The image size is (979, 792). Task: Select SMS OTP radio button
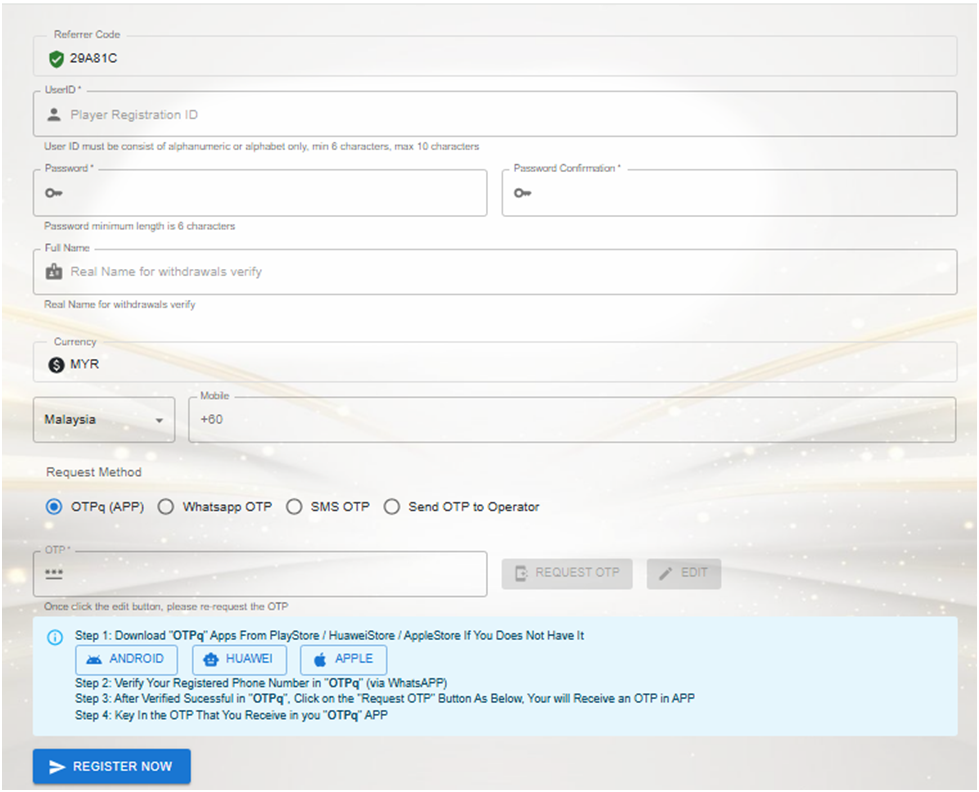[x=294, y=507]
